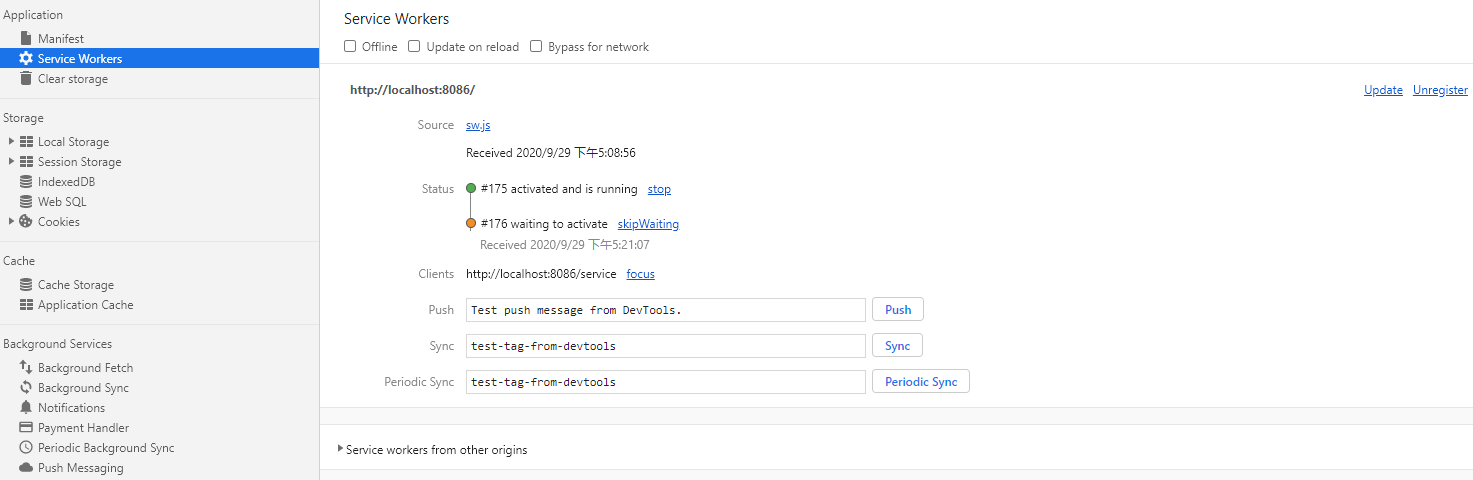Toggle the Update on reload checkbox

click(x=414, y=47)
